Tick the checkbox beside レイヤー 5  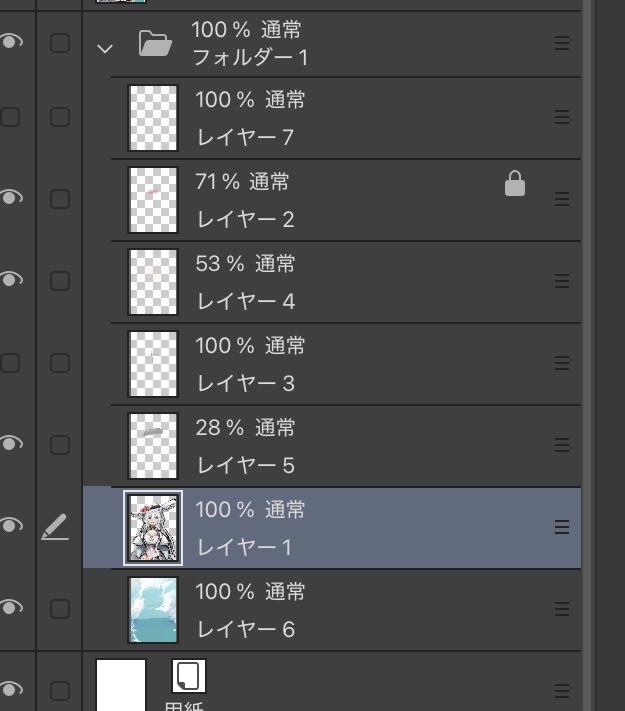pyautogui.click(x=60, y=445)
